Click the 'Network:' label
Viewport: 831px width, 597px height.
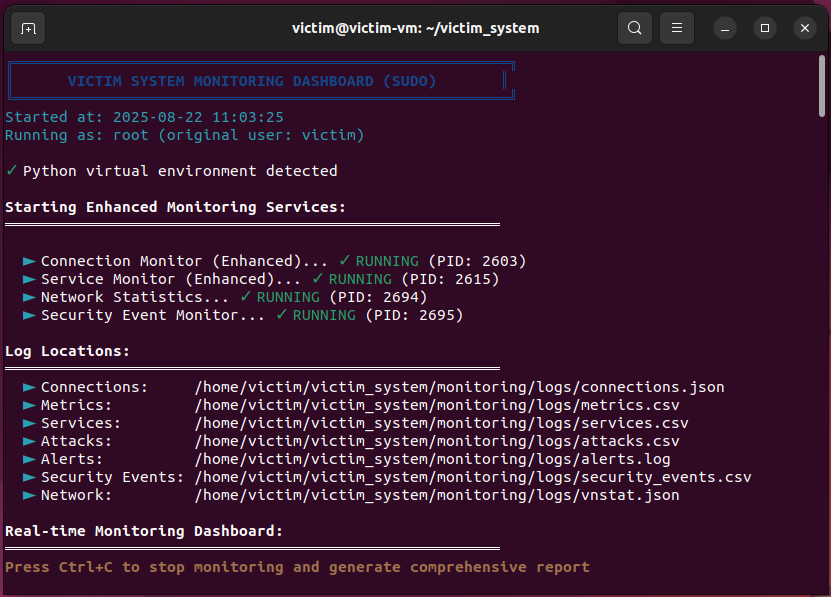[76, 496]
